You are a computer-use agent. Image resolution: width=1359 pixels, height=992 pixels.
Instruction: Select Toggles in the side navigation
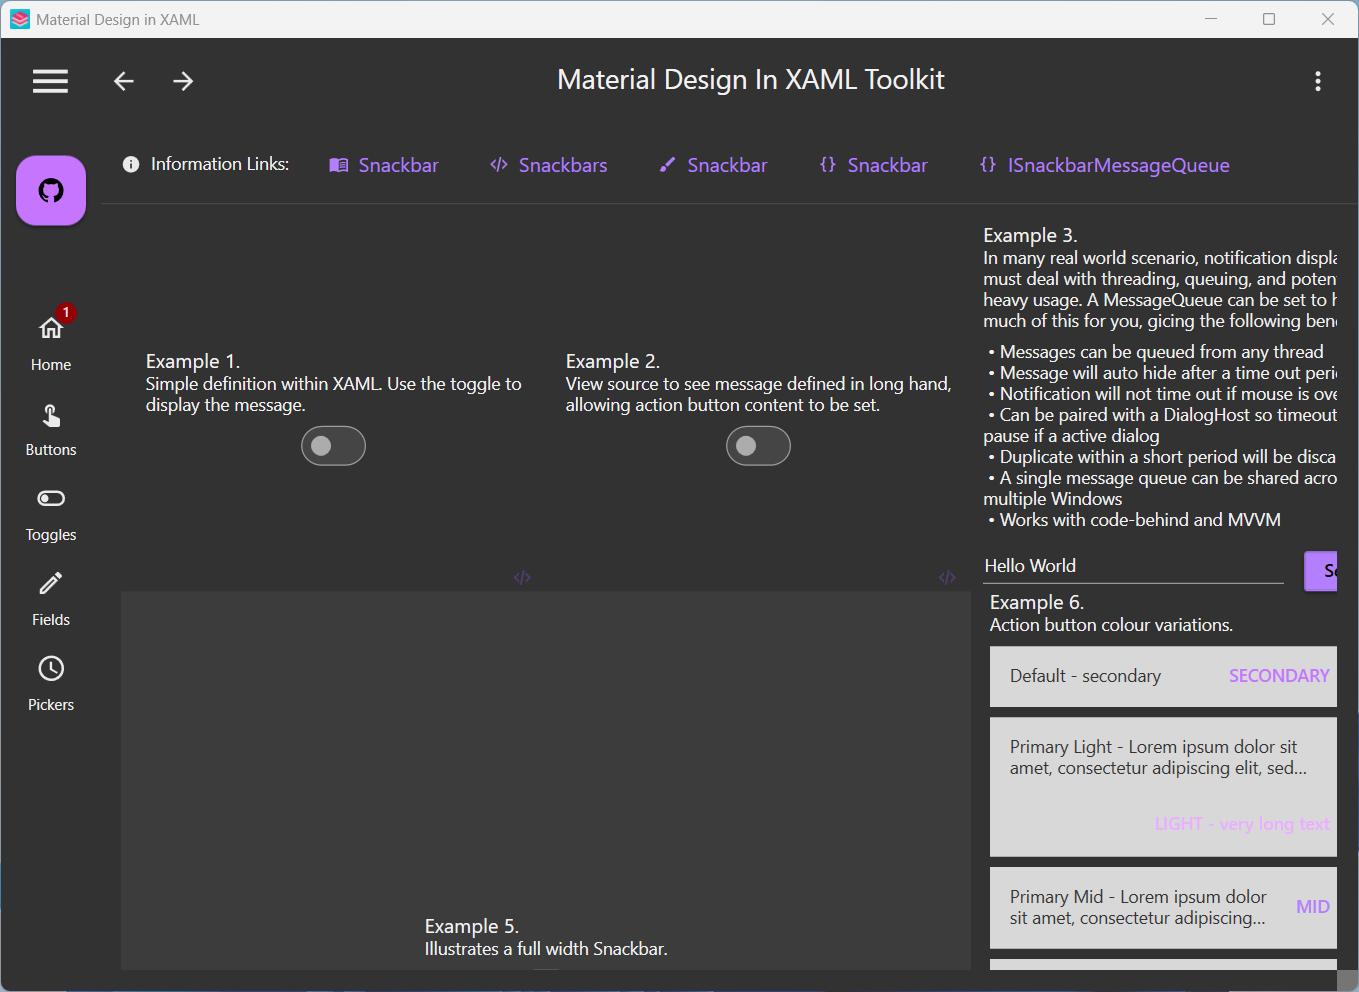click(51, 515)
